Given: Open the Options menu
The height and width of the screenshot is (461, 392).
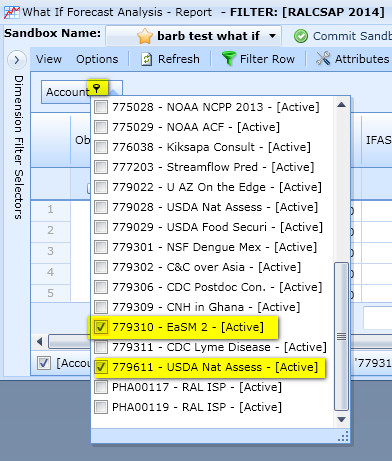Looking at the screenshot, I should (x=97, y=59).
